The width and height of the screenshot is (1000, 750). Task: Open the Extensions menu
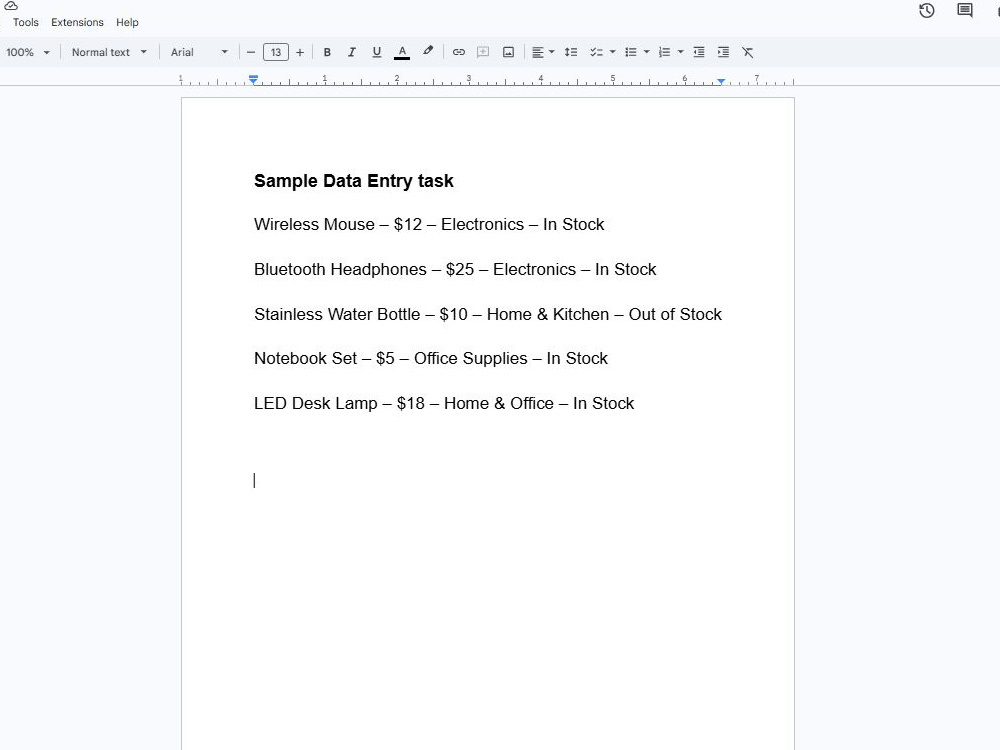(77, 22)
